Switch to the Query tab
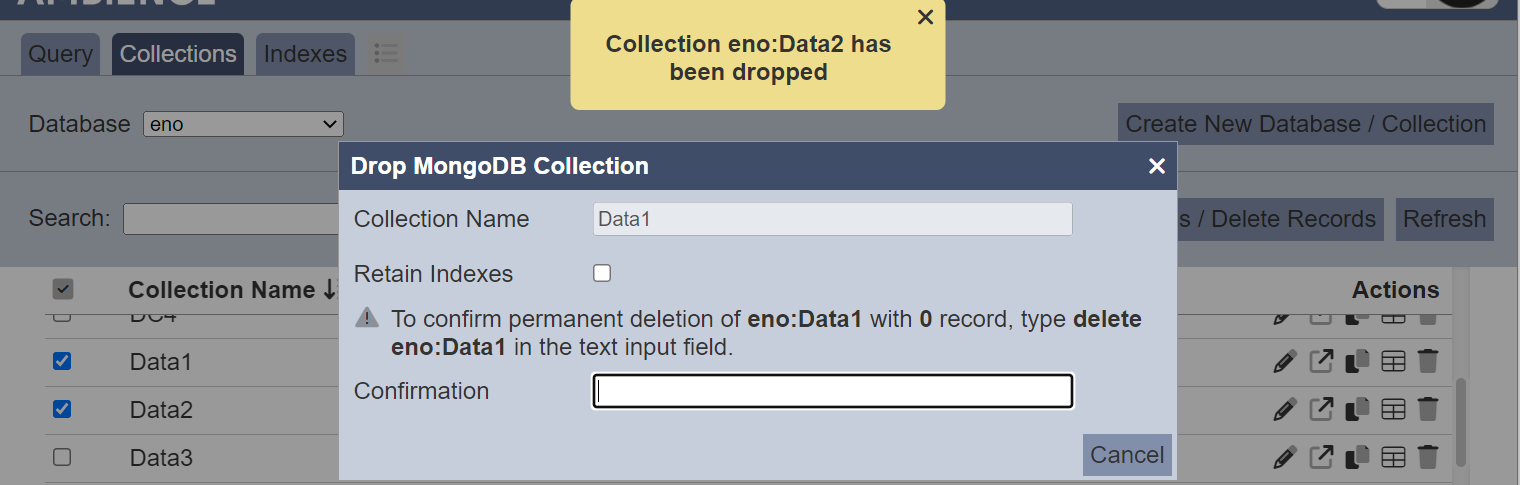1520x485 pixels. (x=60, y=54)
